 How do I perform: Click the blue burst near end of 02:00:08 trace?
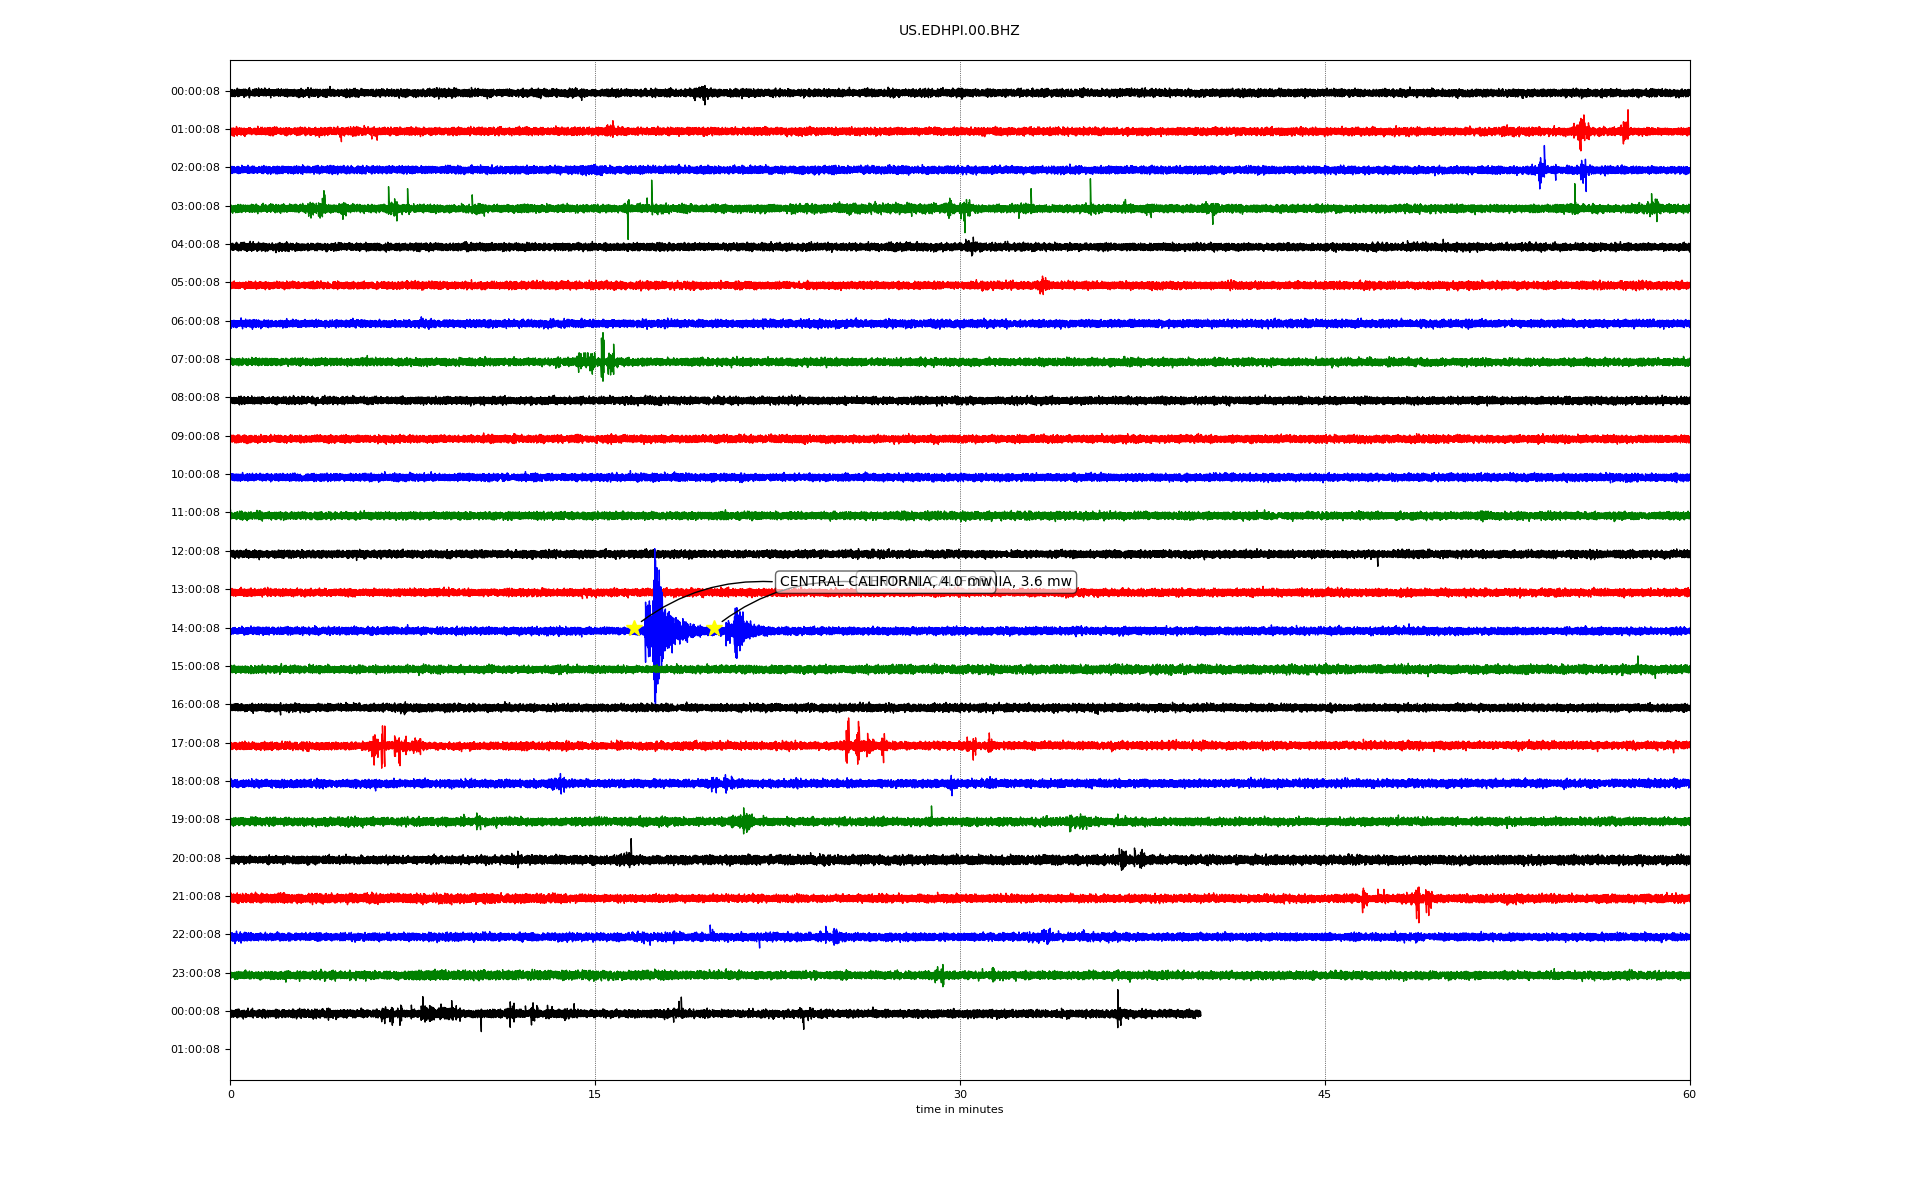(x=1543, y=168)
